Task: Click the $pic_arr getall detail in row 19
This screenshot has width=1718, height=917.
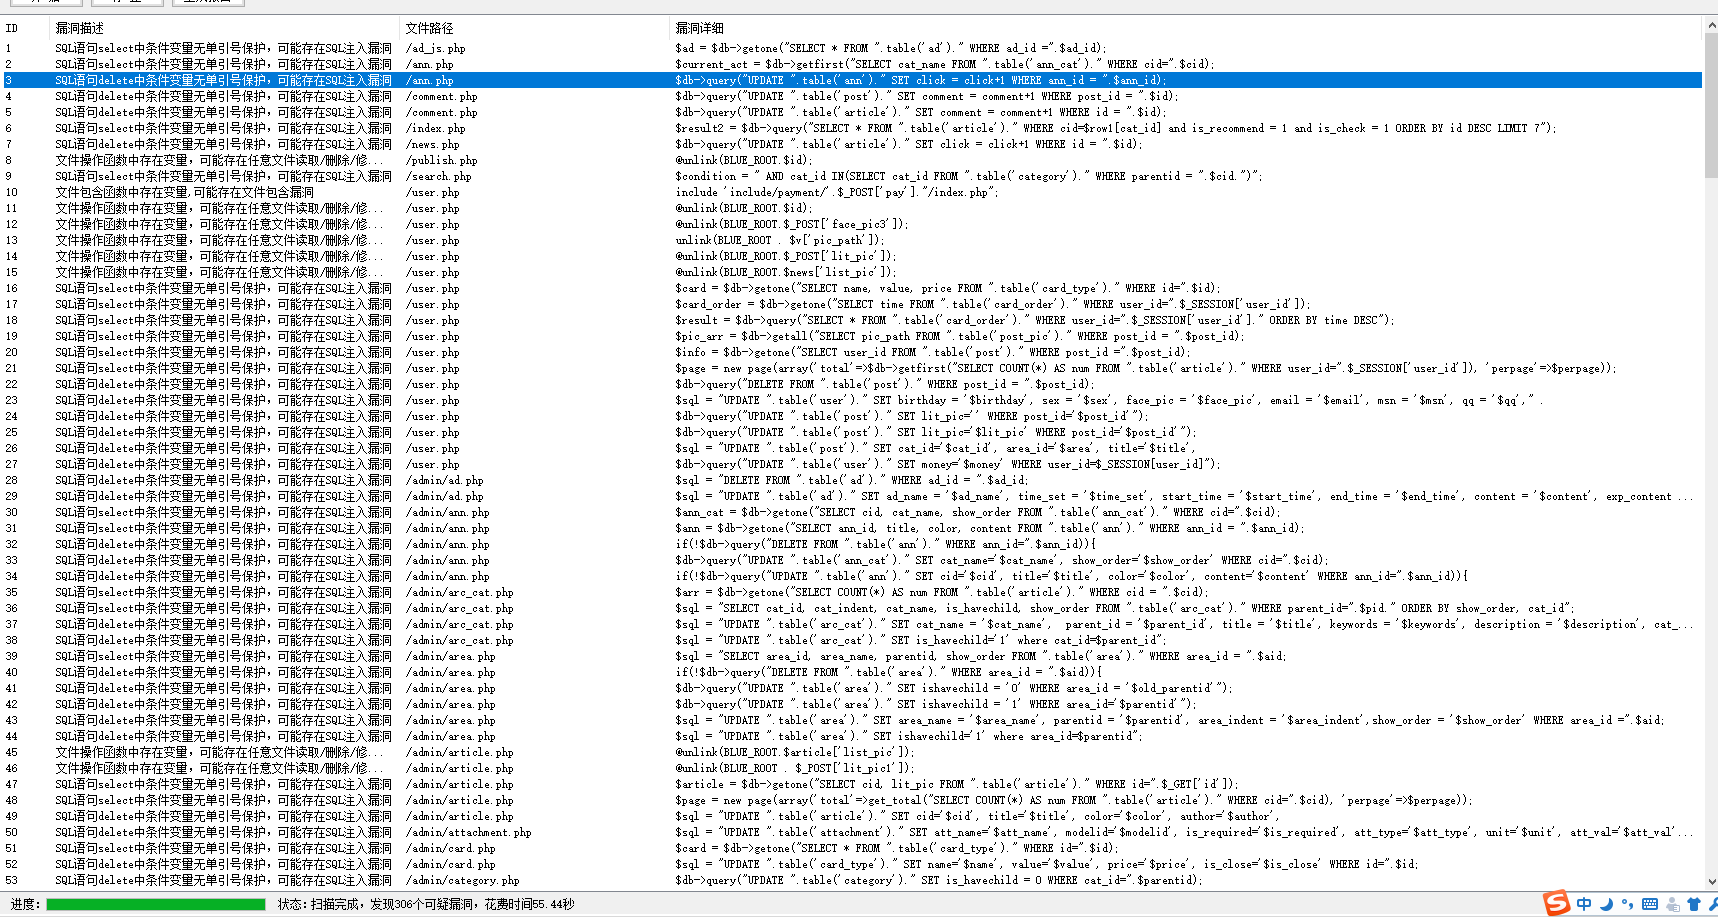Action: (x=960, y=336)
